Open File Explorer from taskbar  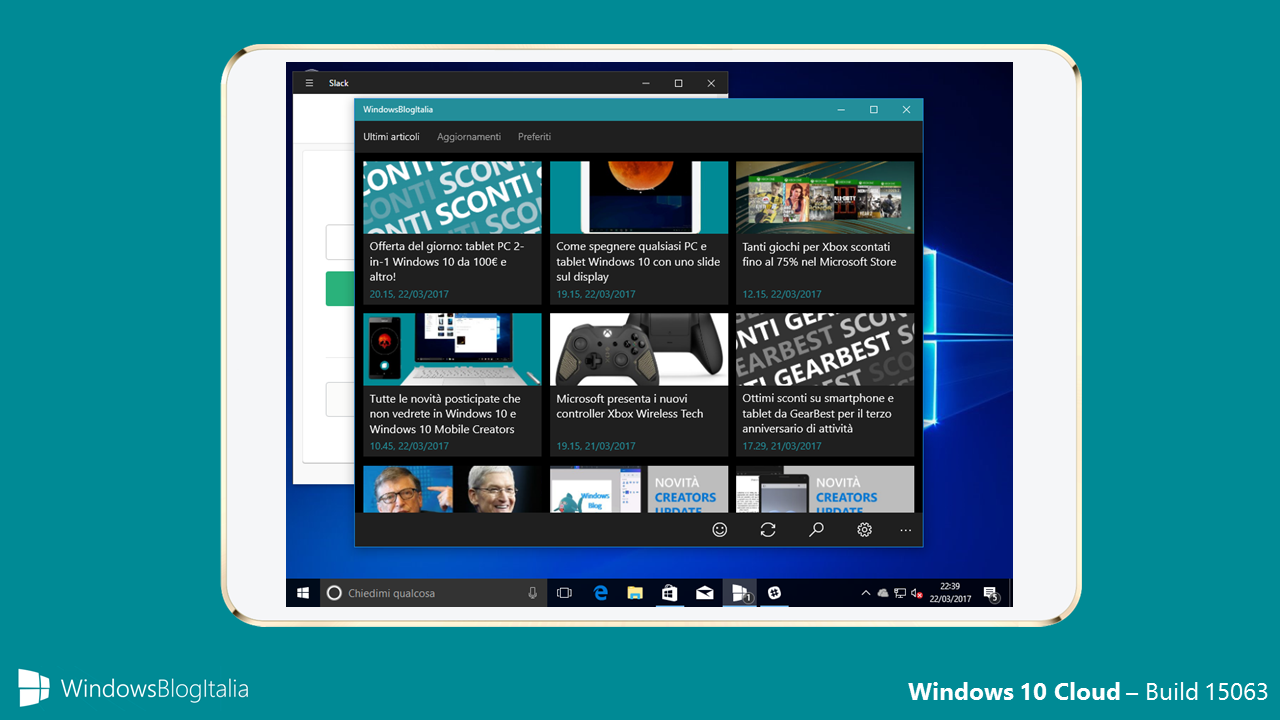tap(635, 593)
